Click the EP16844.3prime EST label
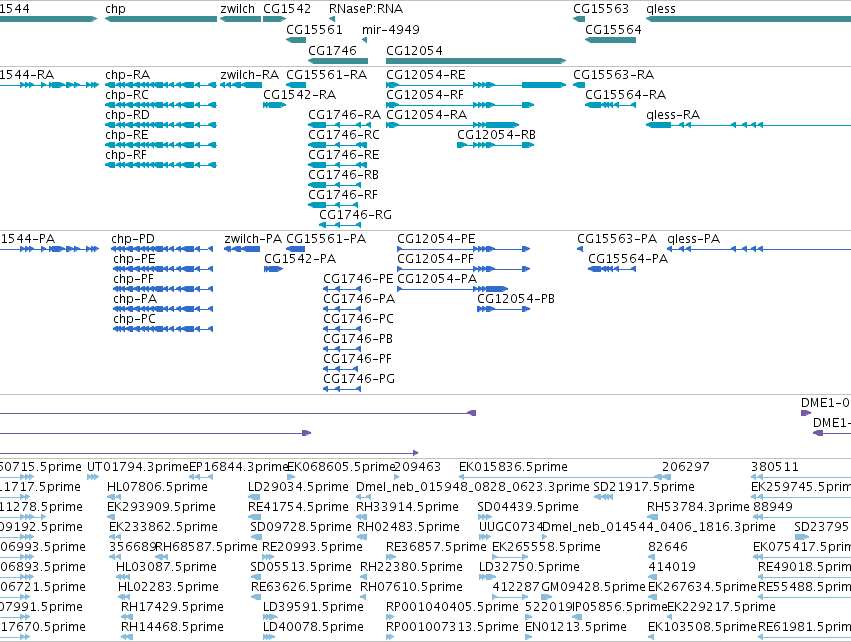 238,467
